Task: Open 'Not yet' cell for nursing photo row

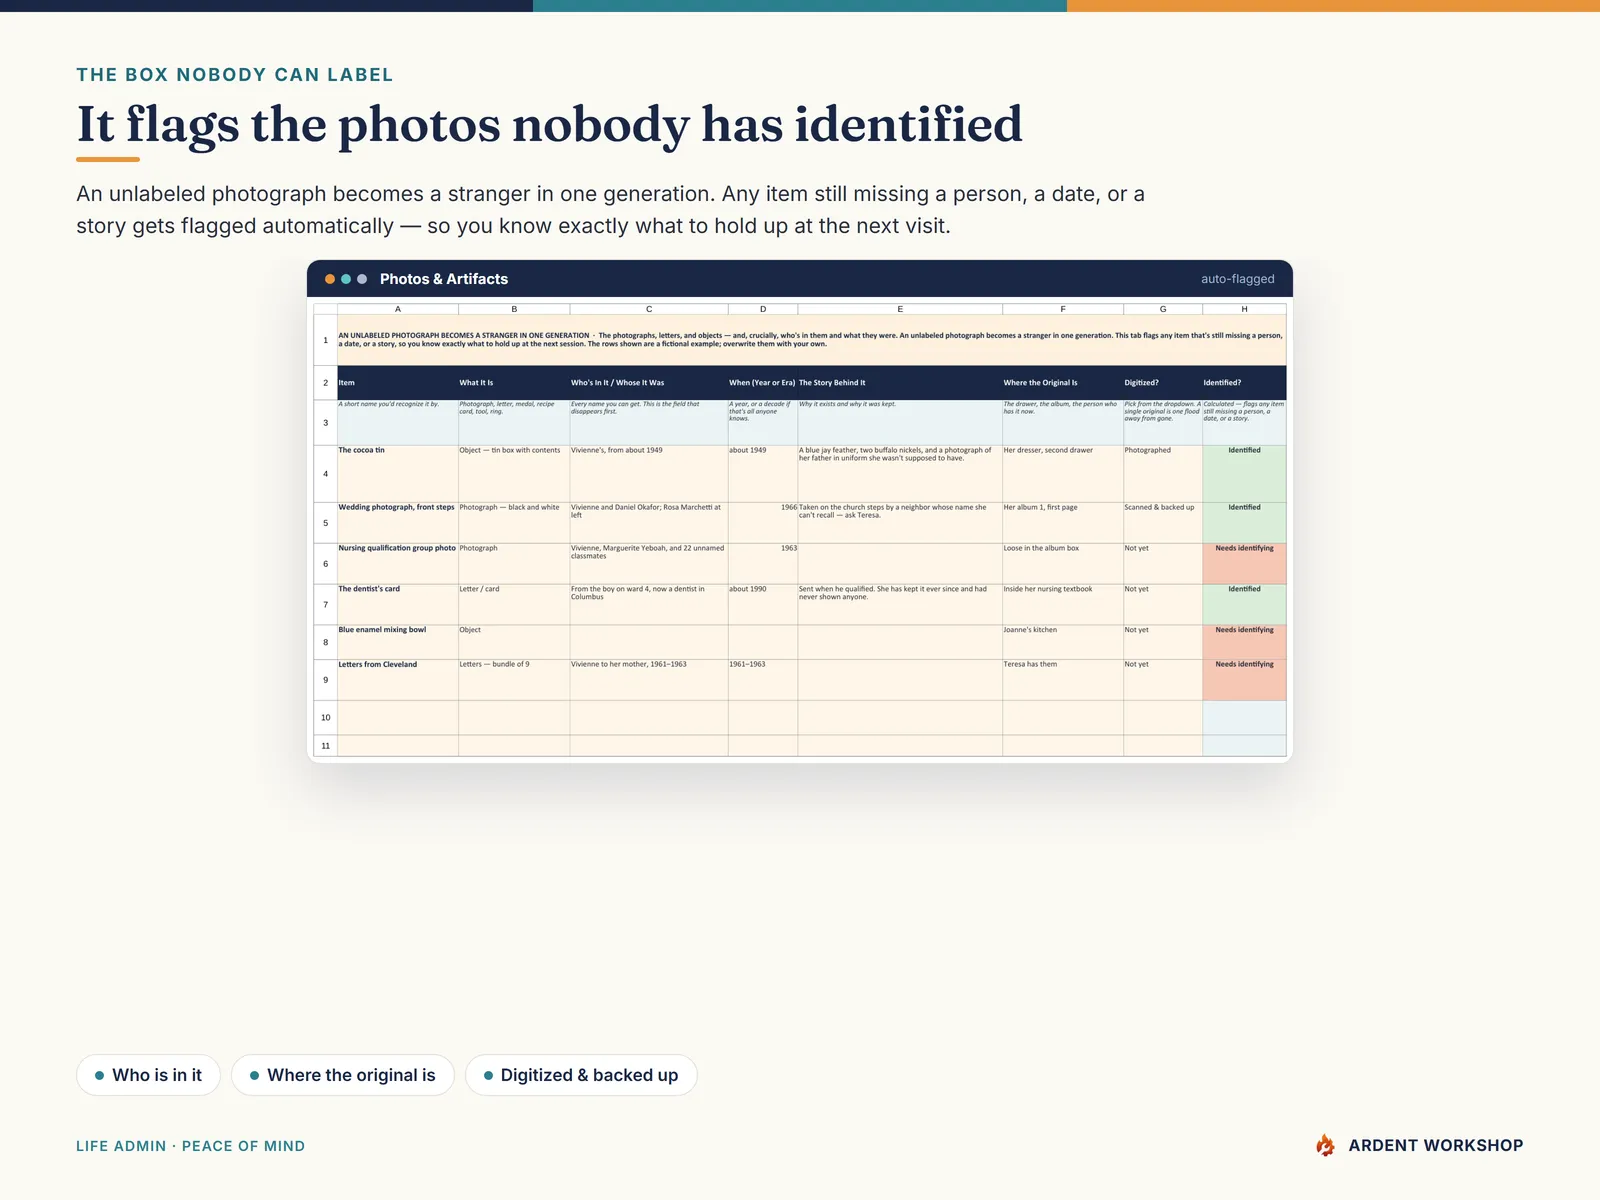Action: point(1163,564)
